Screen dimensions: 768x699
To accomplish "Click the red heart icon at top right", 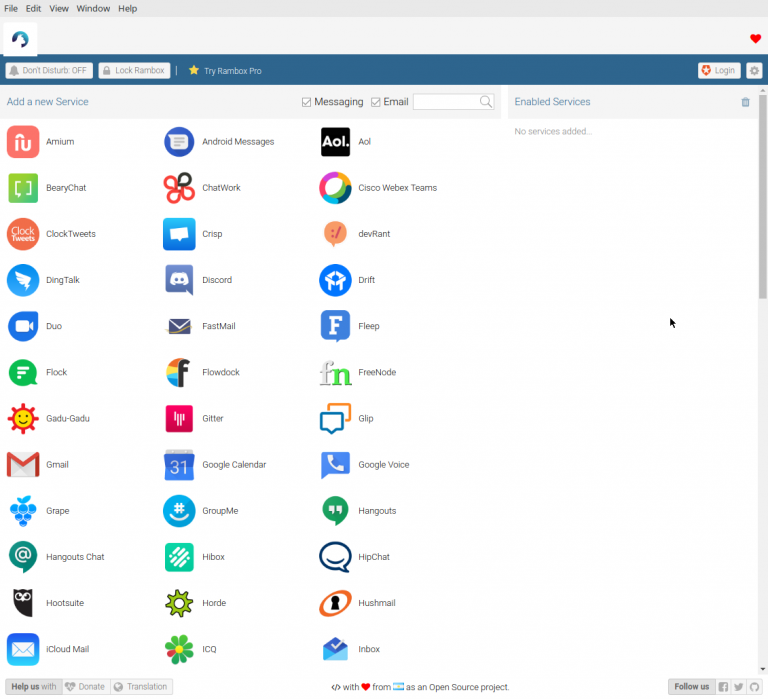I will (x=755, y=39).
